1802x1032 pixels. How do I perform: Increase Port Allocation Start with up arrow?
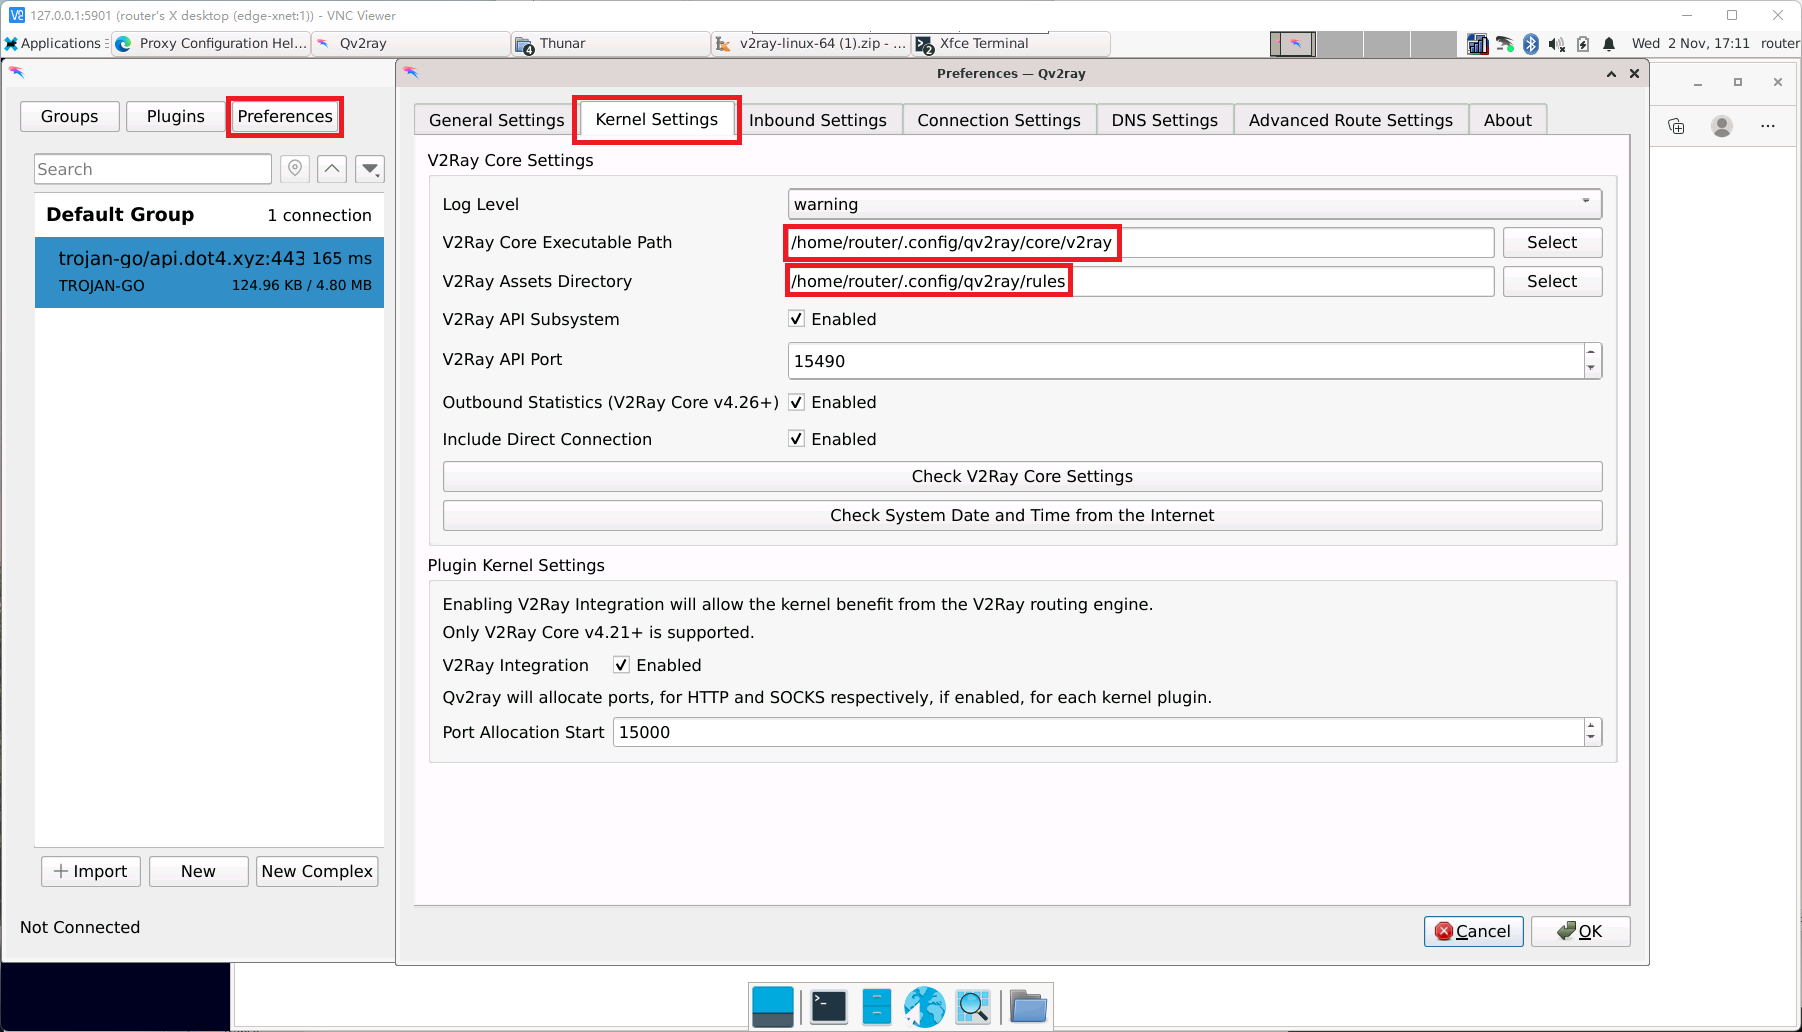click(x=1592, y=725)
